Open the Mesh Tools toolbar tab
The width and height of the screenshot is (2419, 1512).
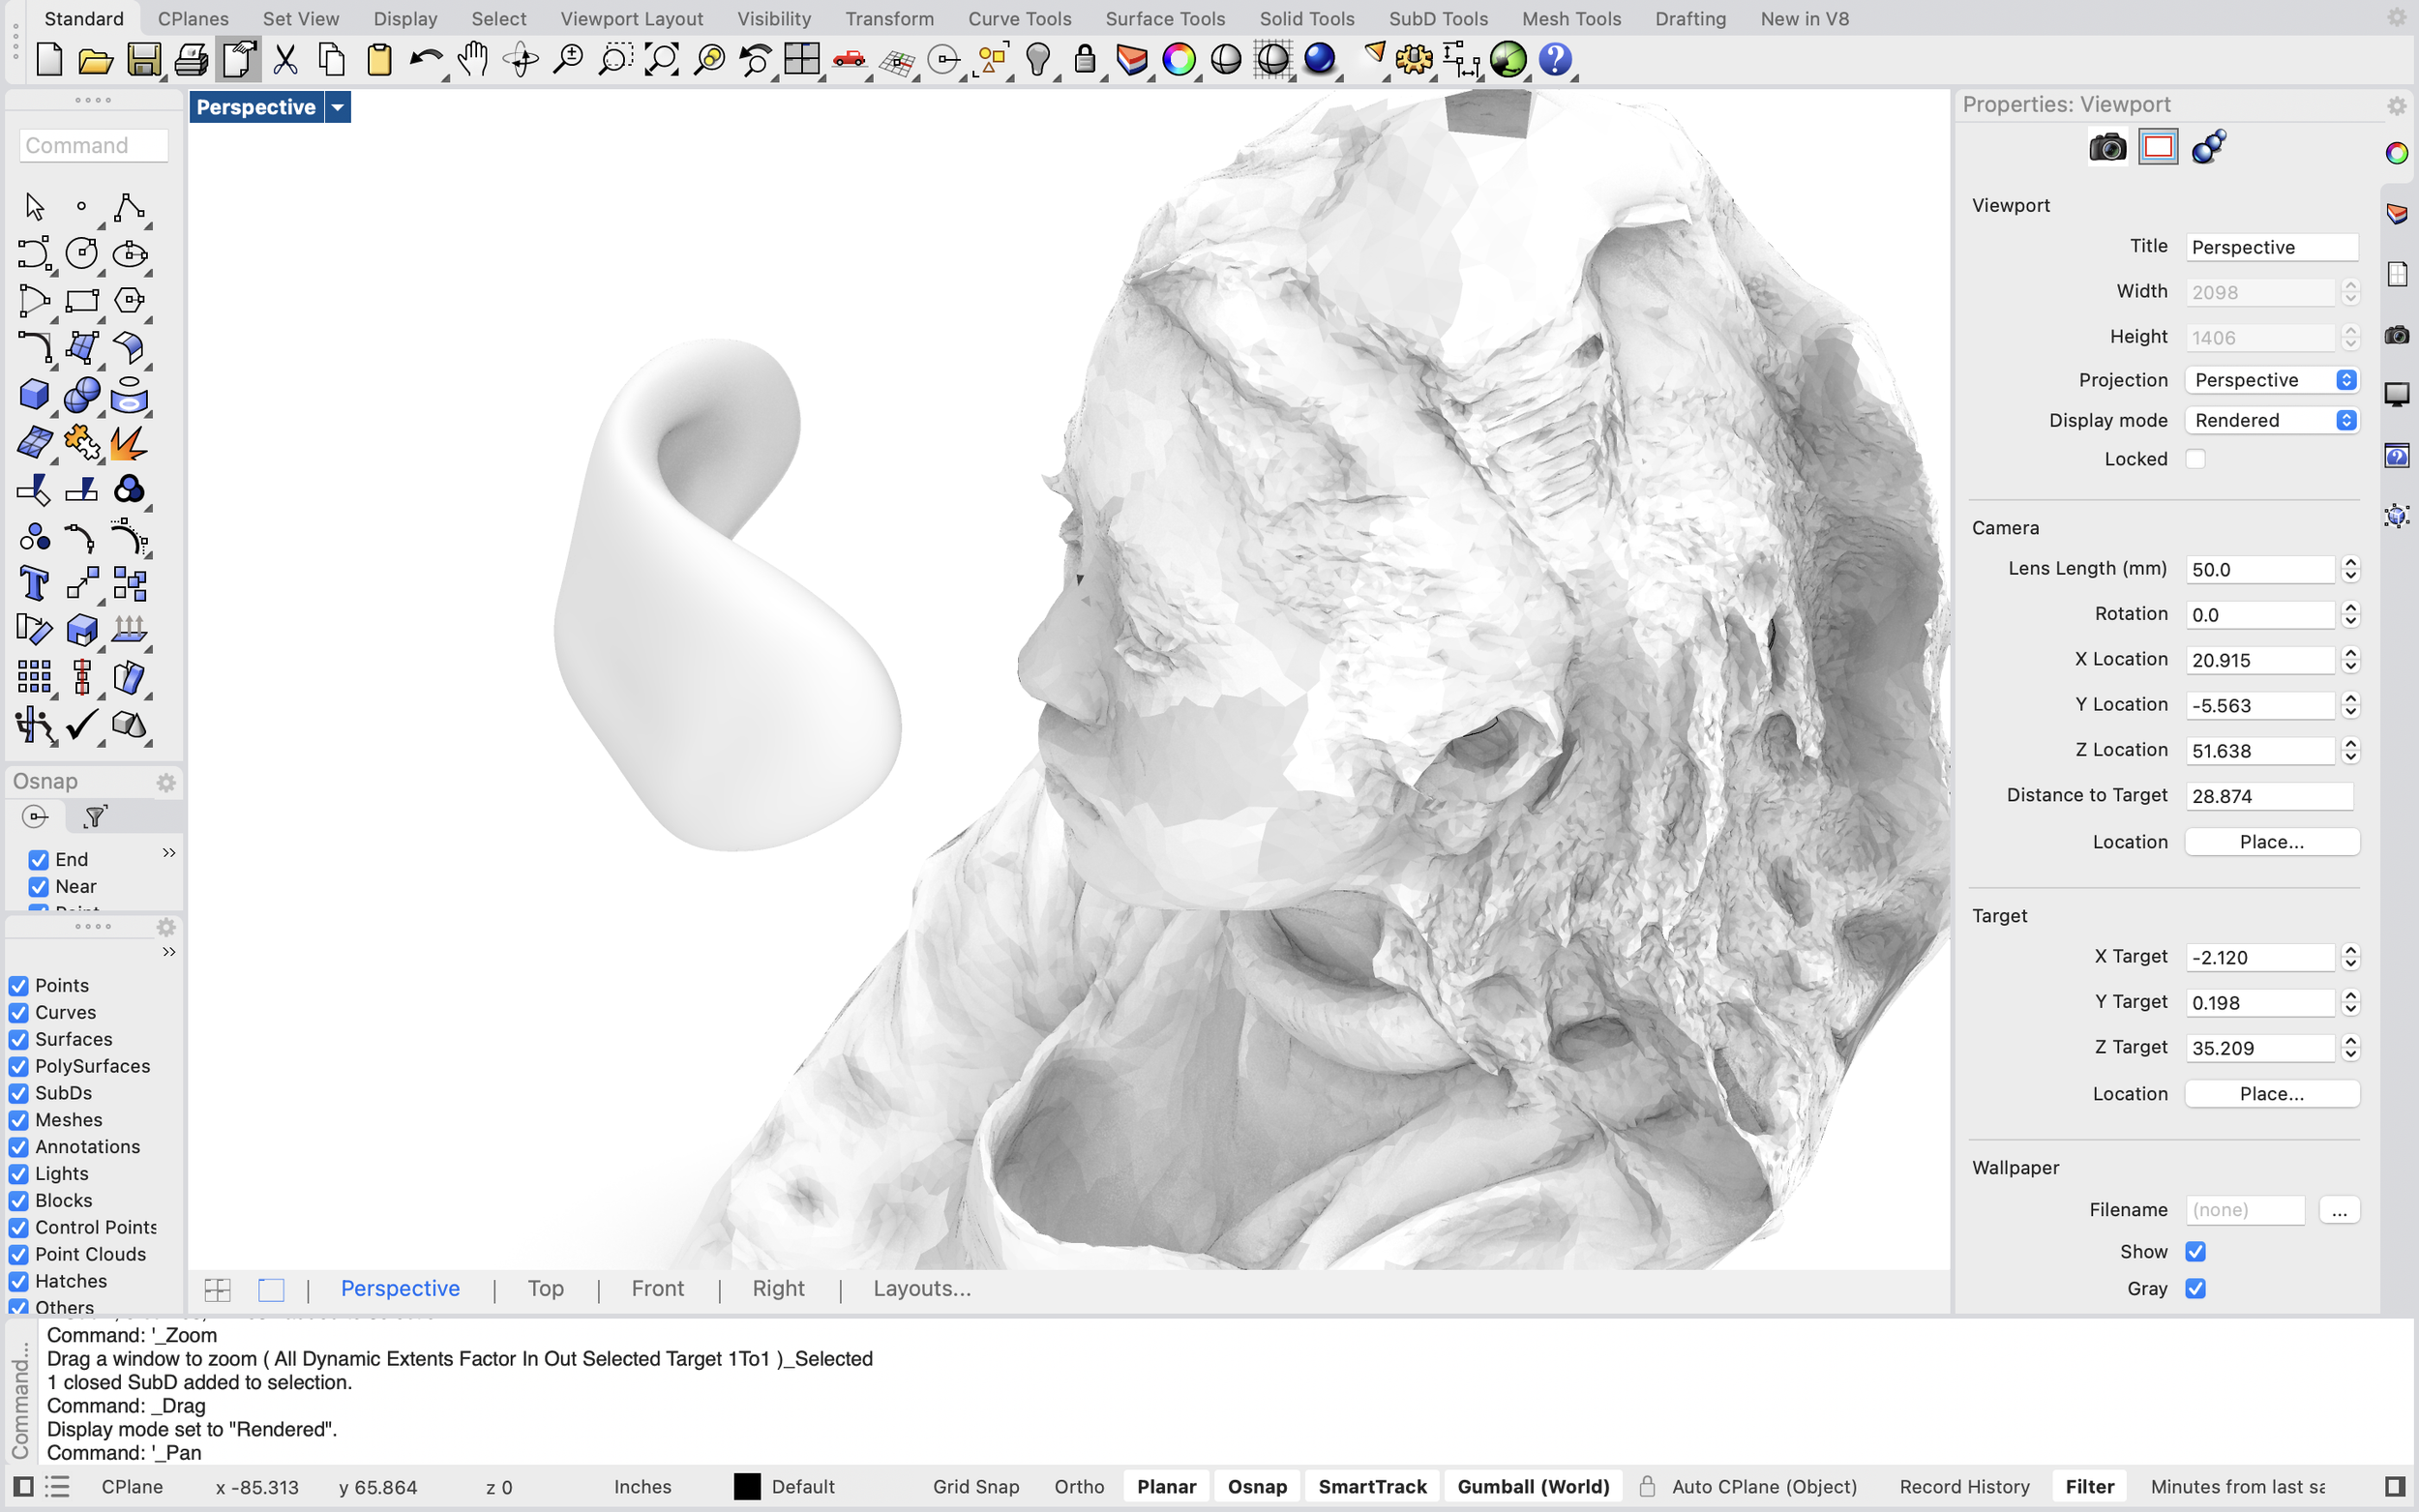click(x=1570, y=18)
